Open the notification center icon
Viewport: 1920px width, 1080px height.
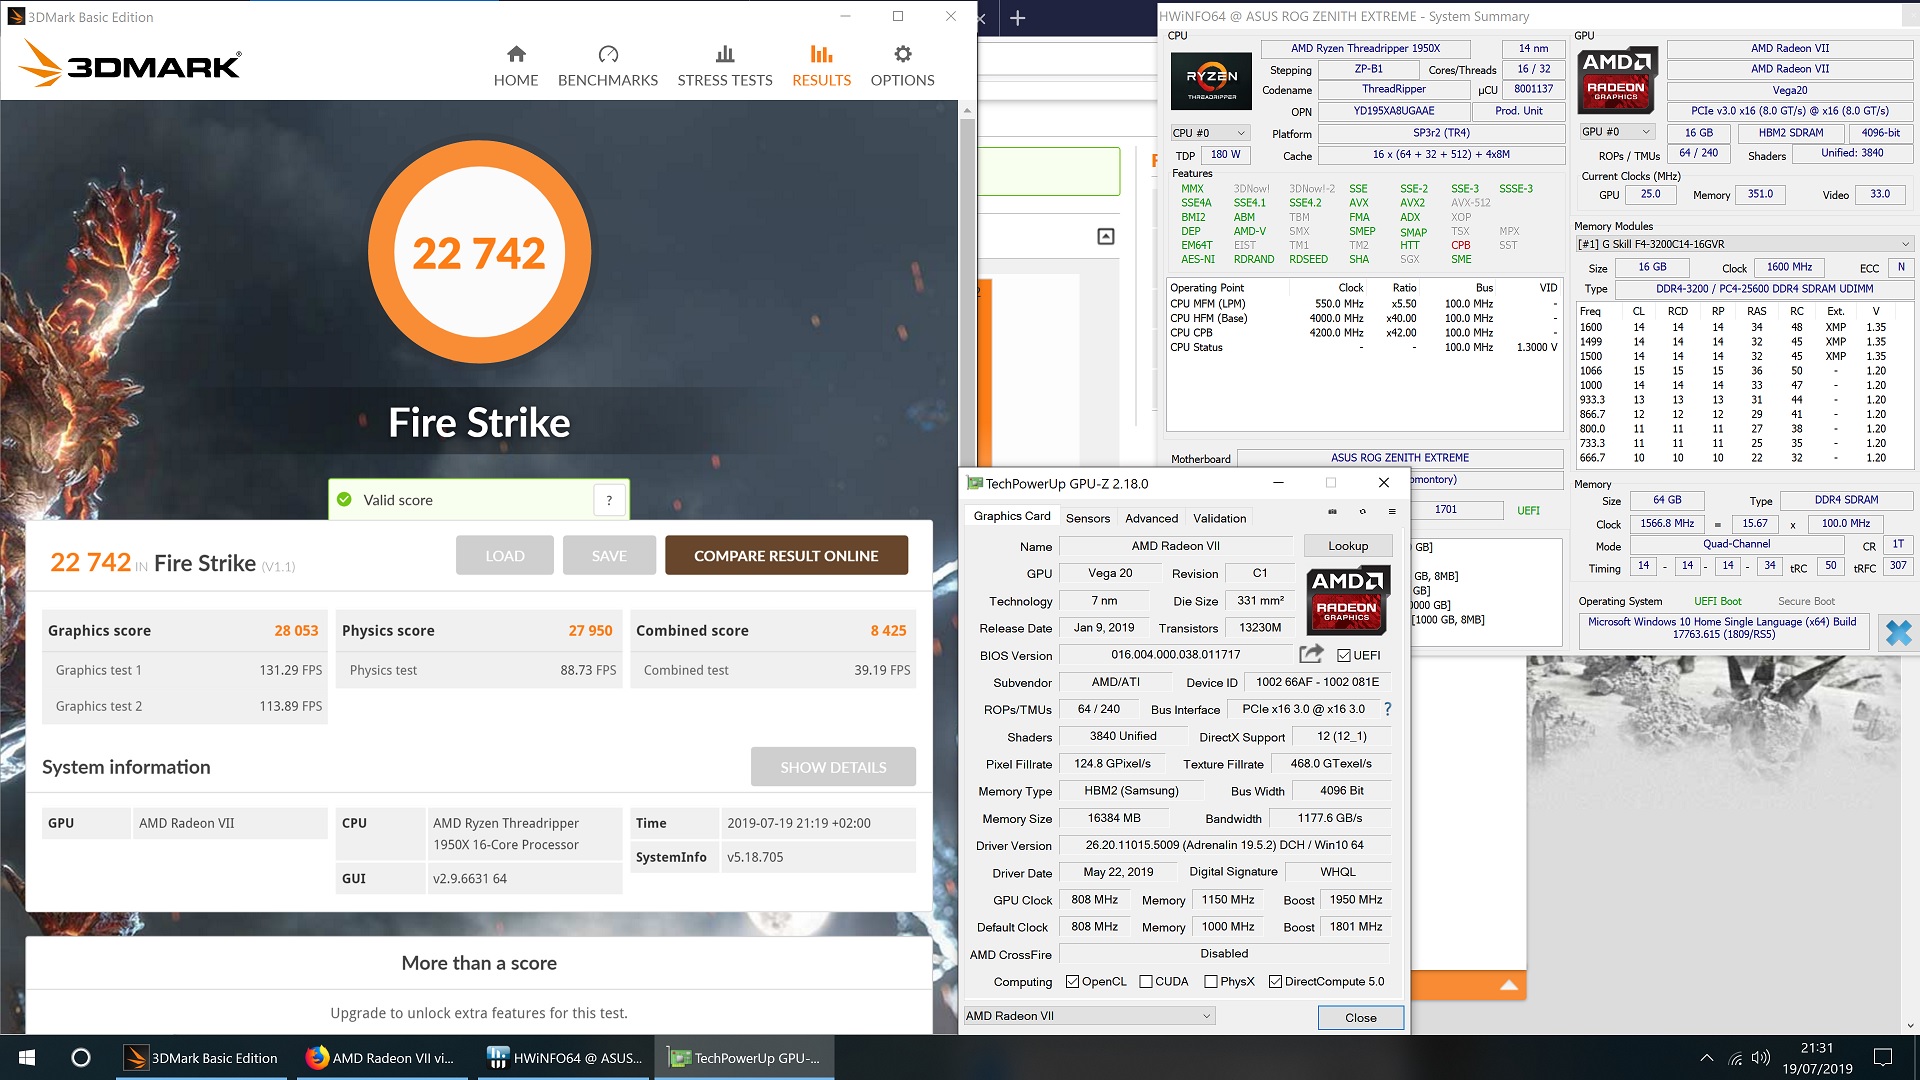pos(1883,1058)
